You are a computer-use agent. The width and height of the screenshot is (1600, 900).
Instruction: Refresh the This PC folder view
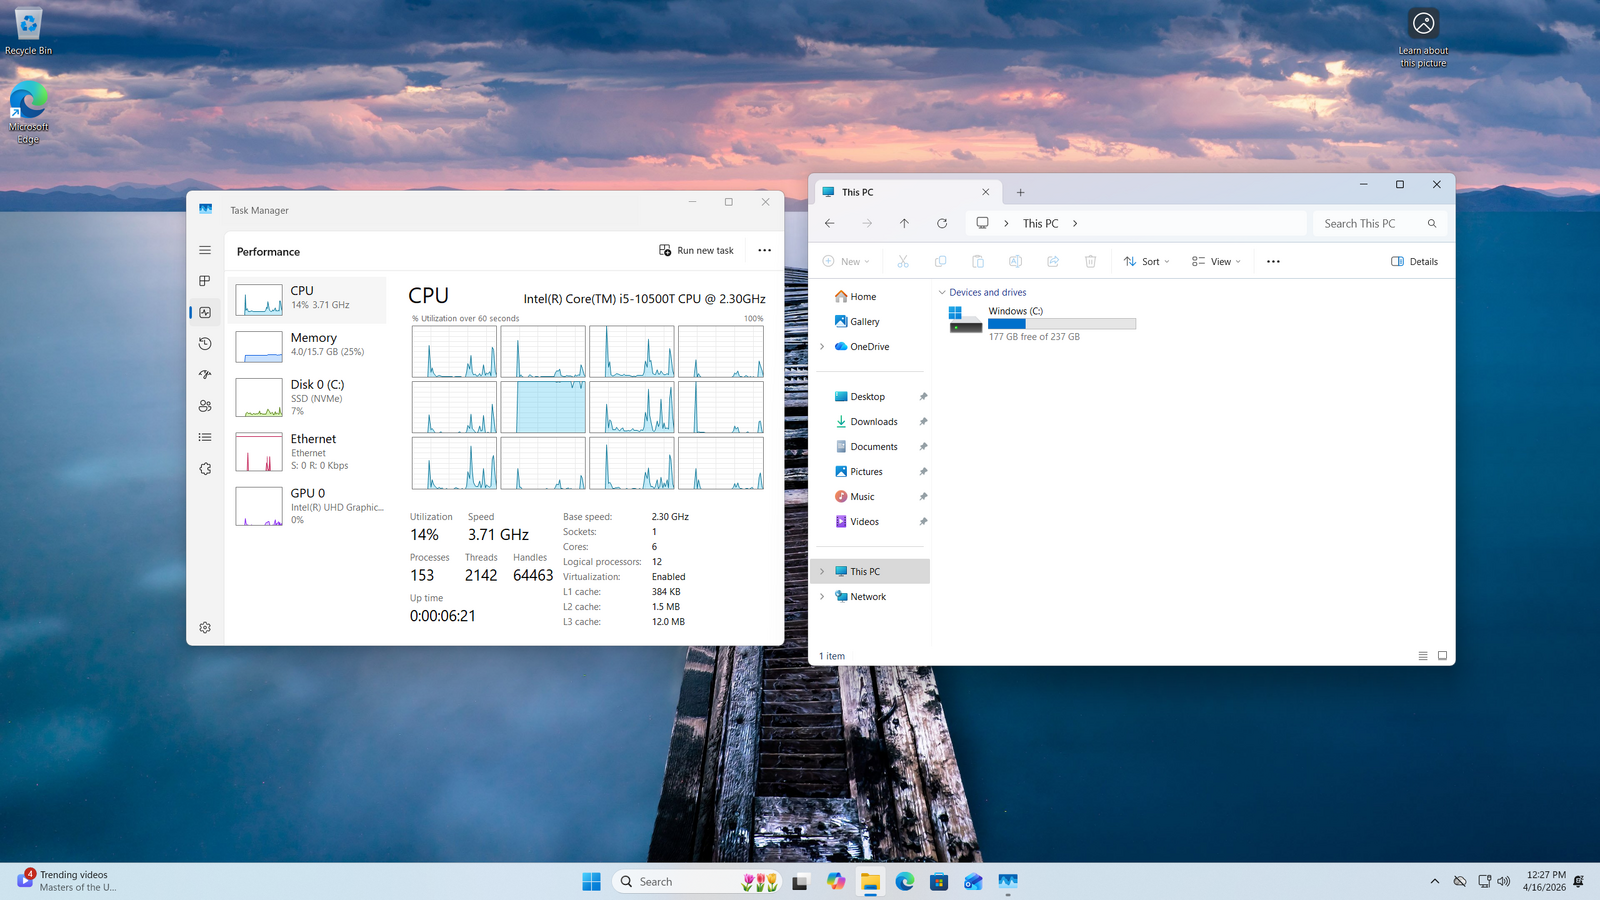point(942,224)
